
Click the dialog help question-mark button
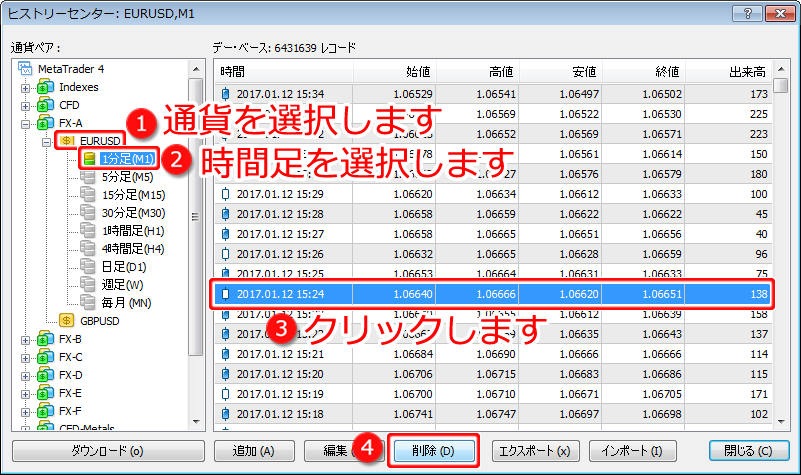(747, 13)
